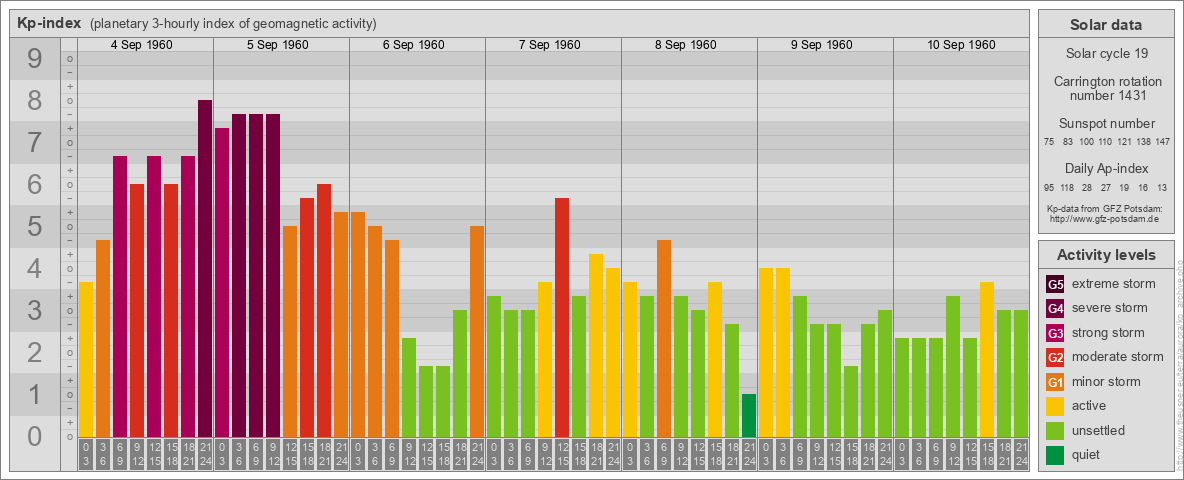Click the 'Daily Ap-index' label
Image resolution: width=1184 pixels, height=480 pixels.
tap(1106, 168)
